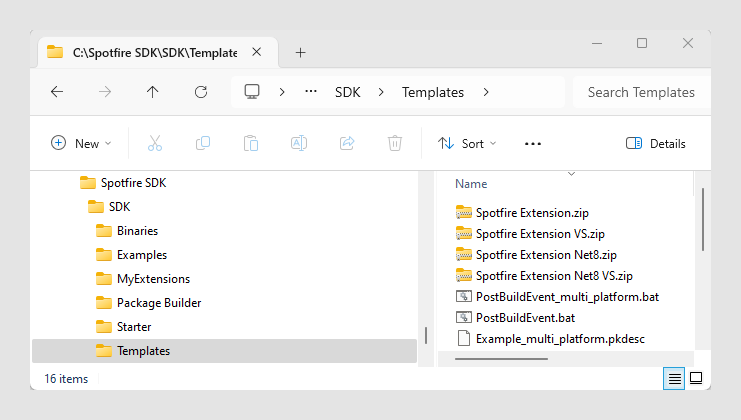This screenshot has width=741, height=420.
Task: Open the See more options menu
Action: tap(533, 143)
